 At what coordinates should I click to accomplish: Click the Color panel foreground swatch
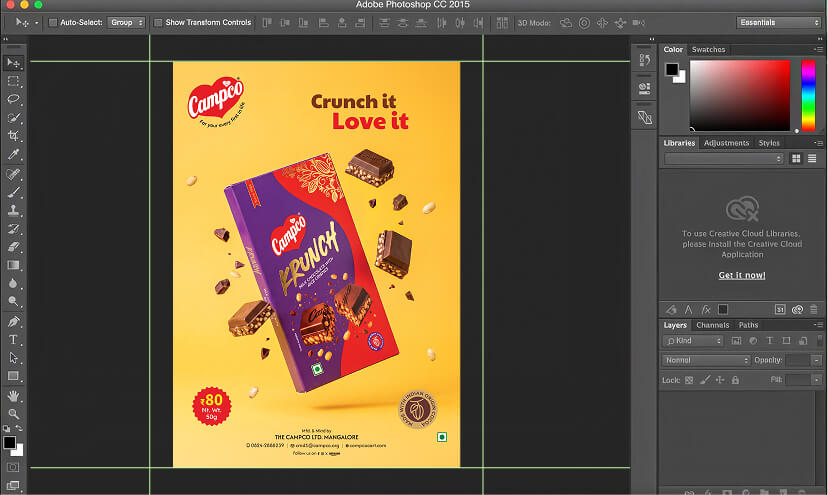coord(672,69)
